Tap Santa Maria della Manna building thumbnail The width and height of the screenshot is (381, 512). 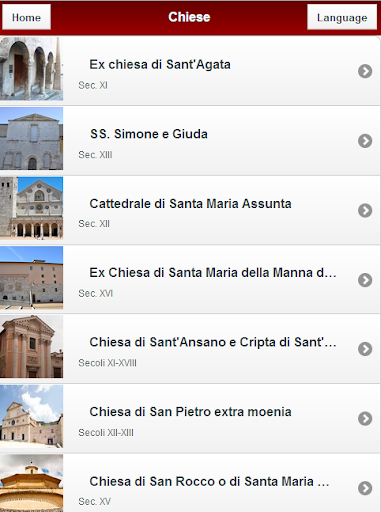[x=31, y=278]
